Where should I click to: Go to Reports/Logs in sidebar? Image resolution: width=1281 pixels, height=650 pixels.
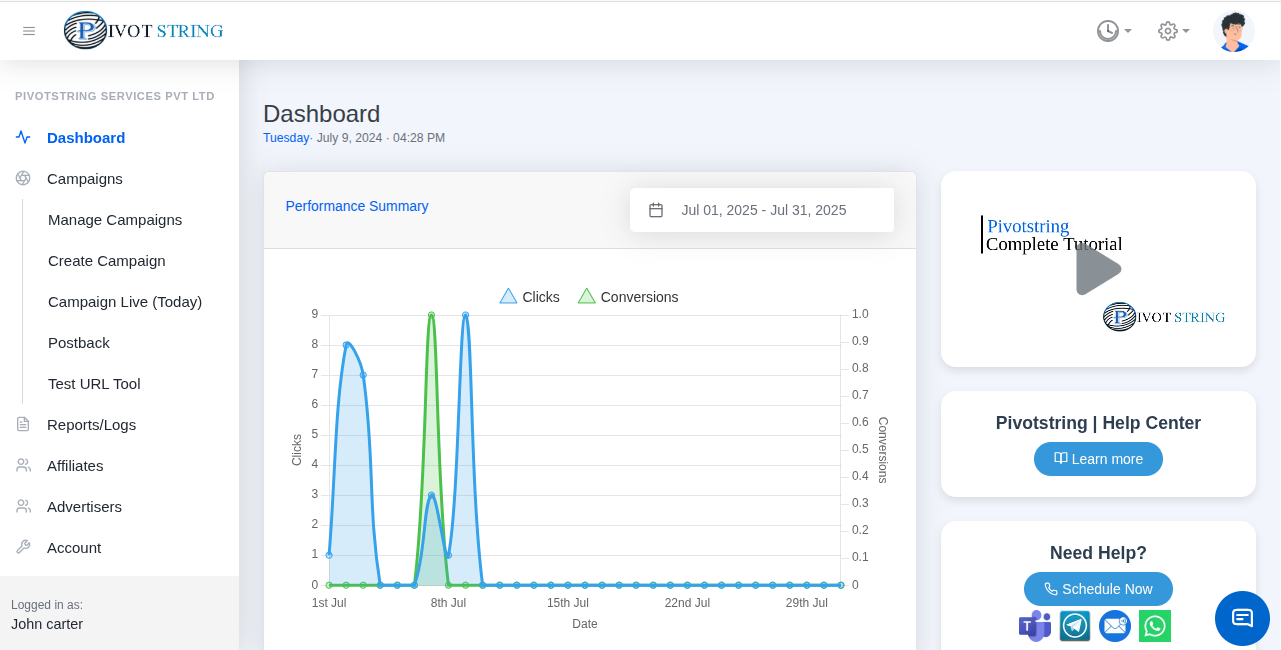coord(91,425)
